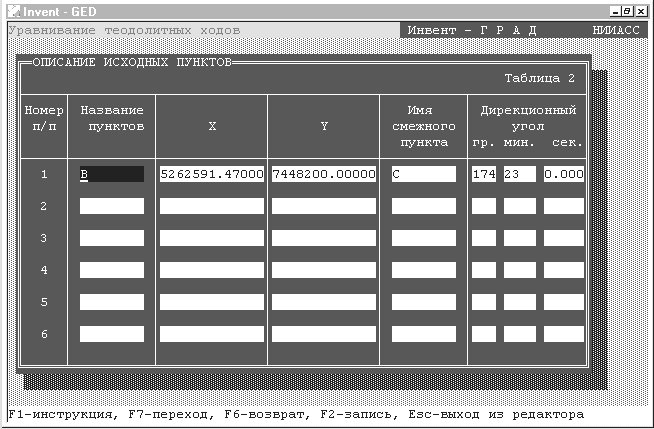The height and width of the screenshot is (429, 654).
Task: Click the adjacent point field in row 3
Action: click(424, 238)
